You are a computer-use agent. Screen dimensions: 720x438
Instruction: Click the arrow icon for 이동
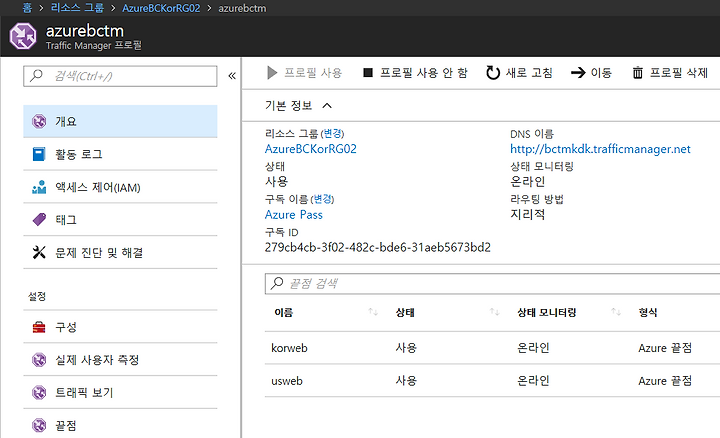click(x=578, y=73)
